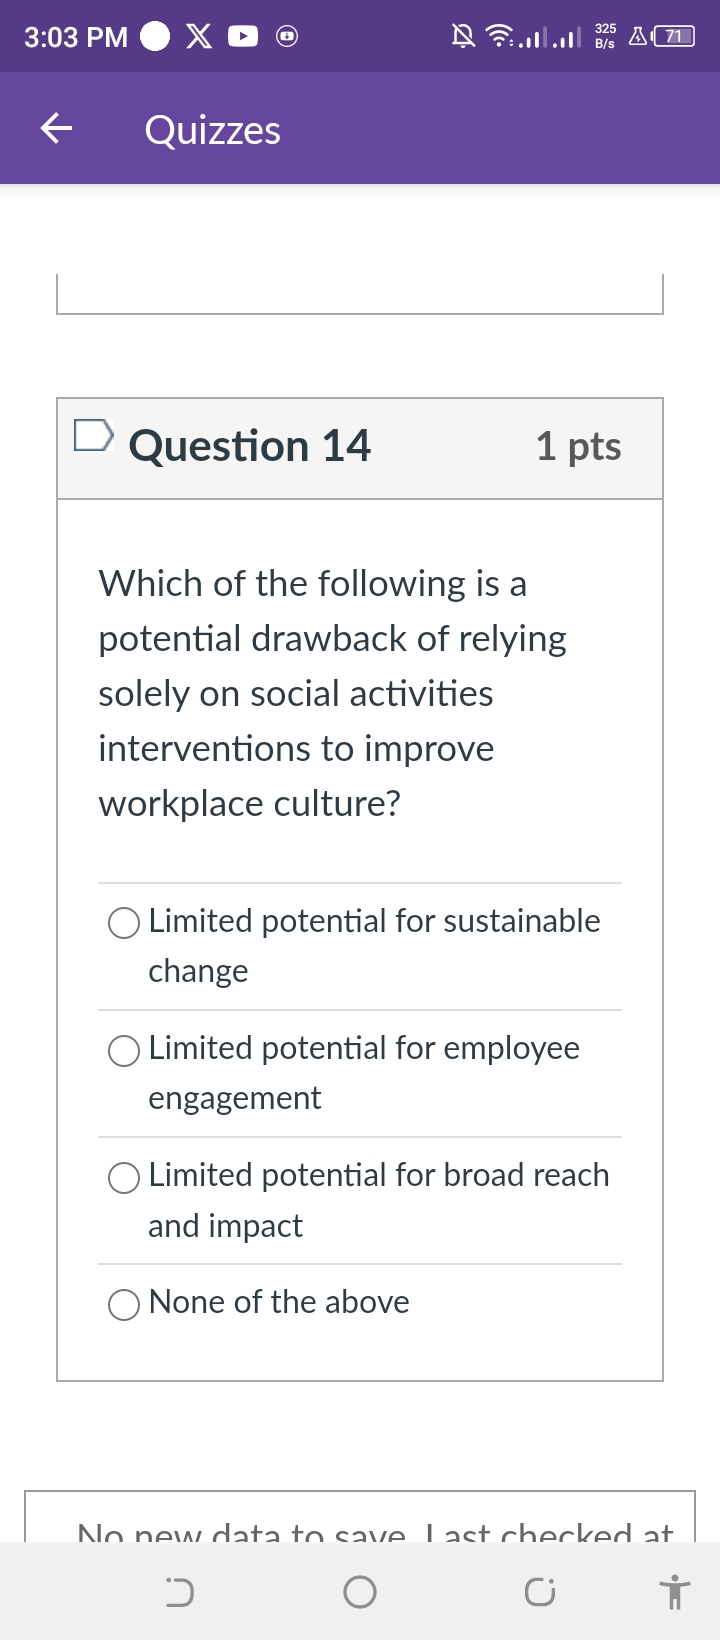This screenshot has width=720, height=1640.
Task: Open the accessibility shortcut icon
Action: (676, 1591)
